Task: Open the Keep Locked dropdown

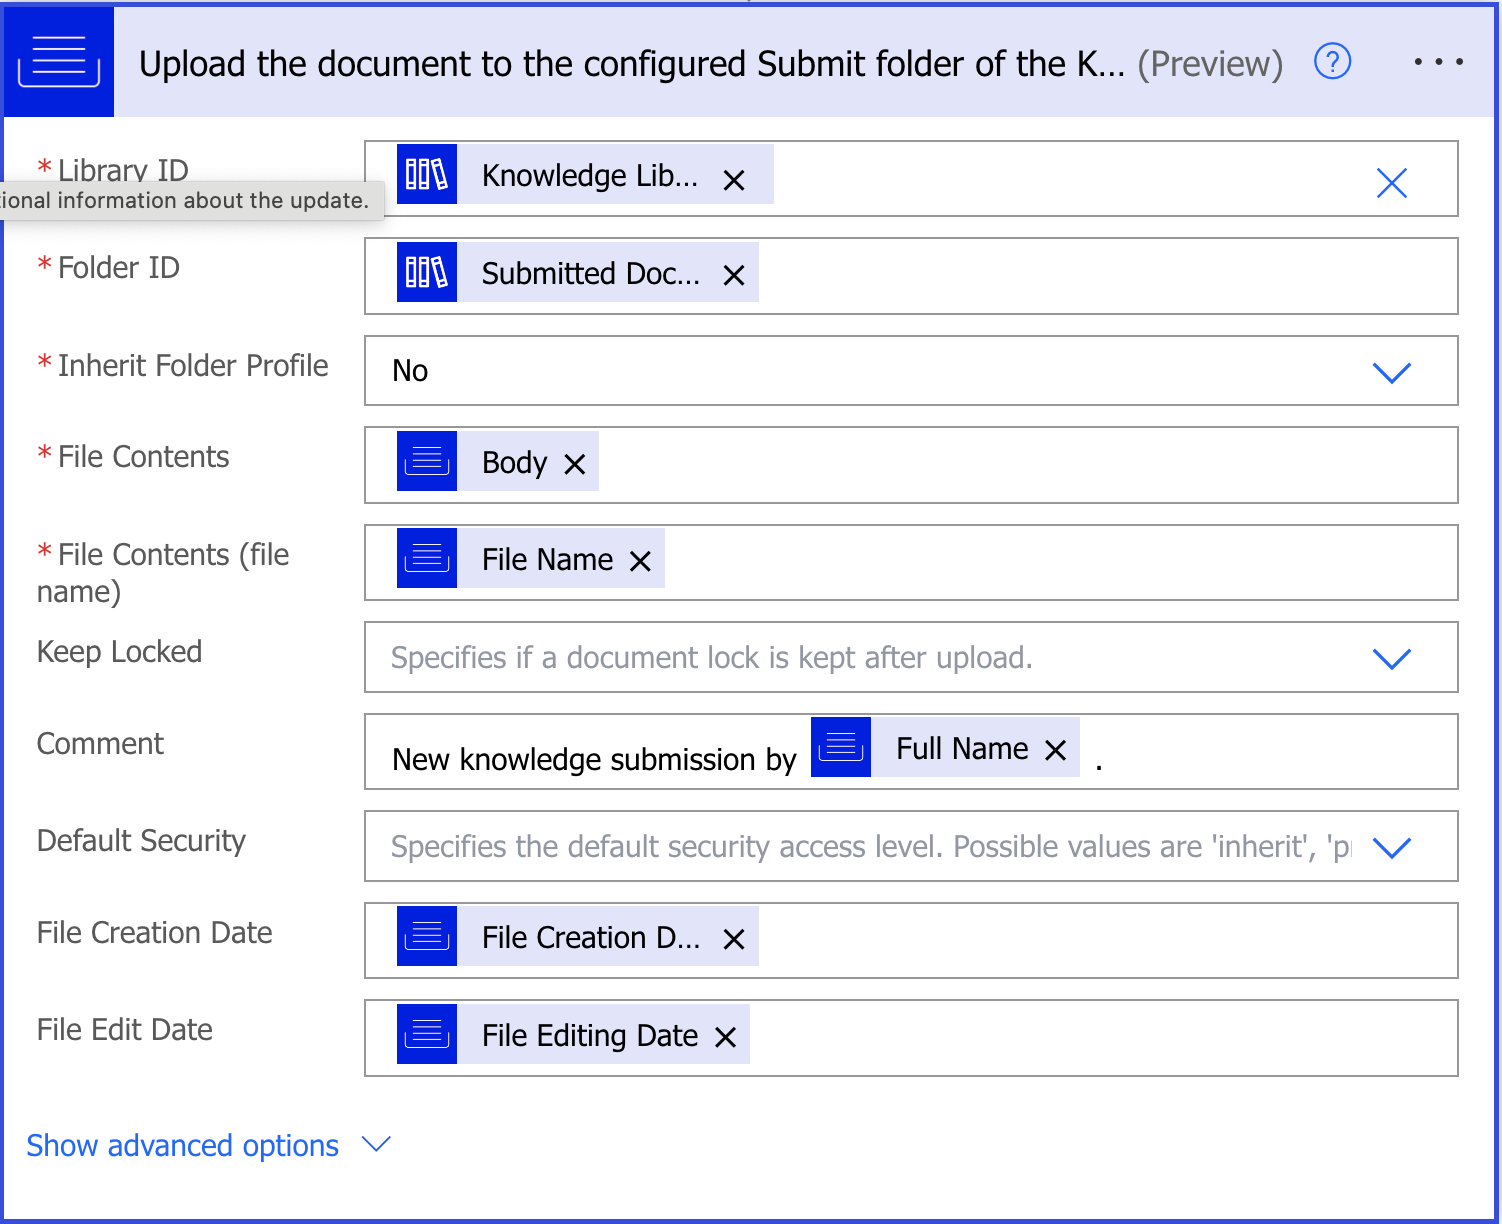Action: (1391, 658)
